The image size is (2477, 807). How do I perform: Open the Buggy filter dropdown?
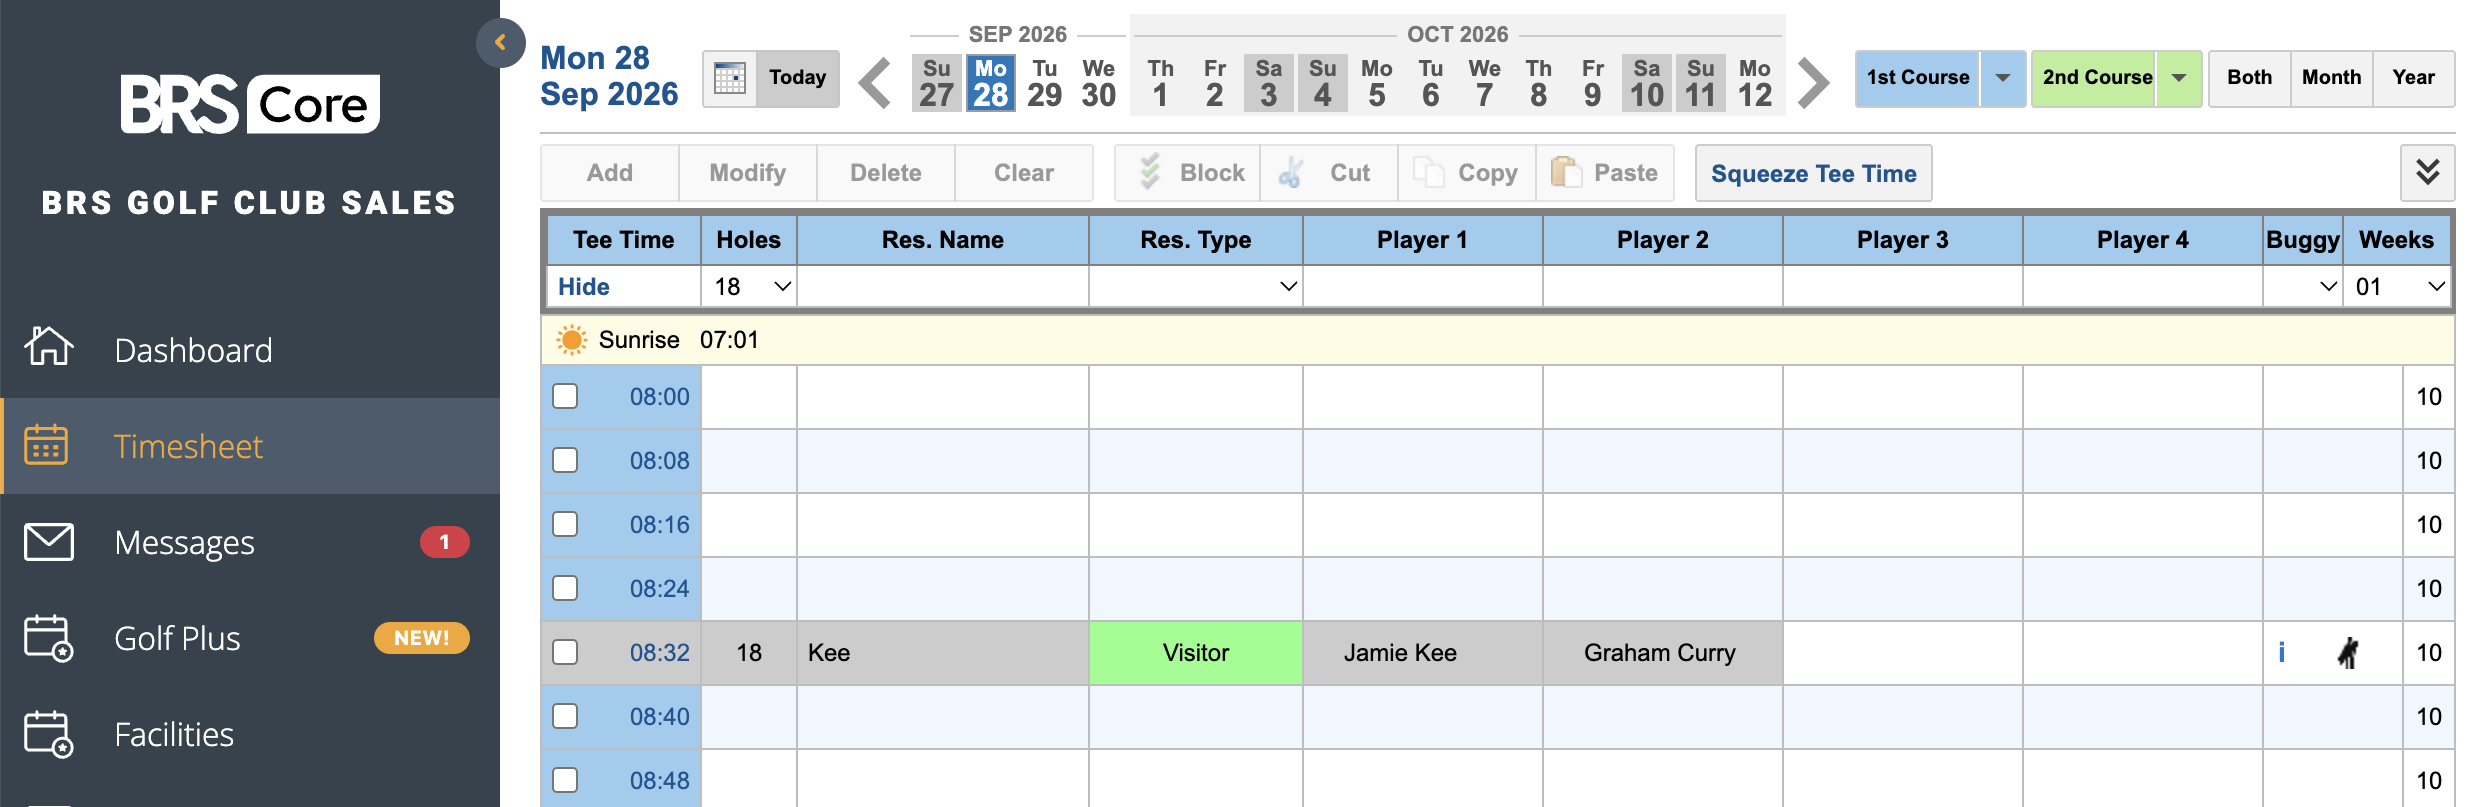pos(2303,287)
